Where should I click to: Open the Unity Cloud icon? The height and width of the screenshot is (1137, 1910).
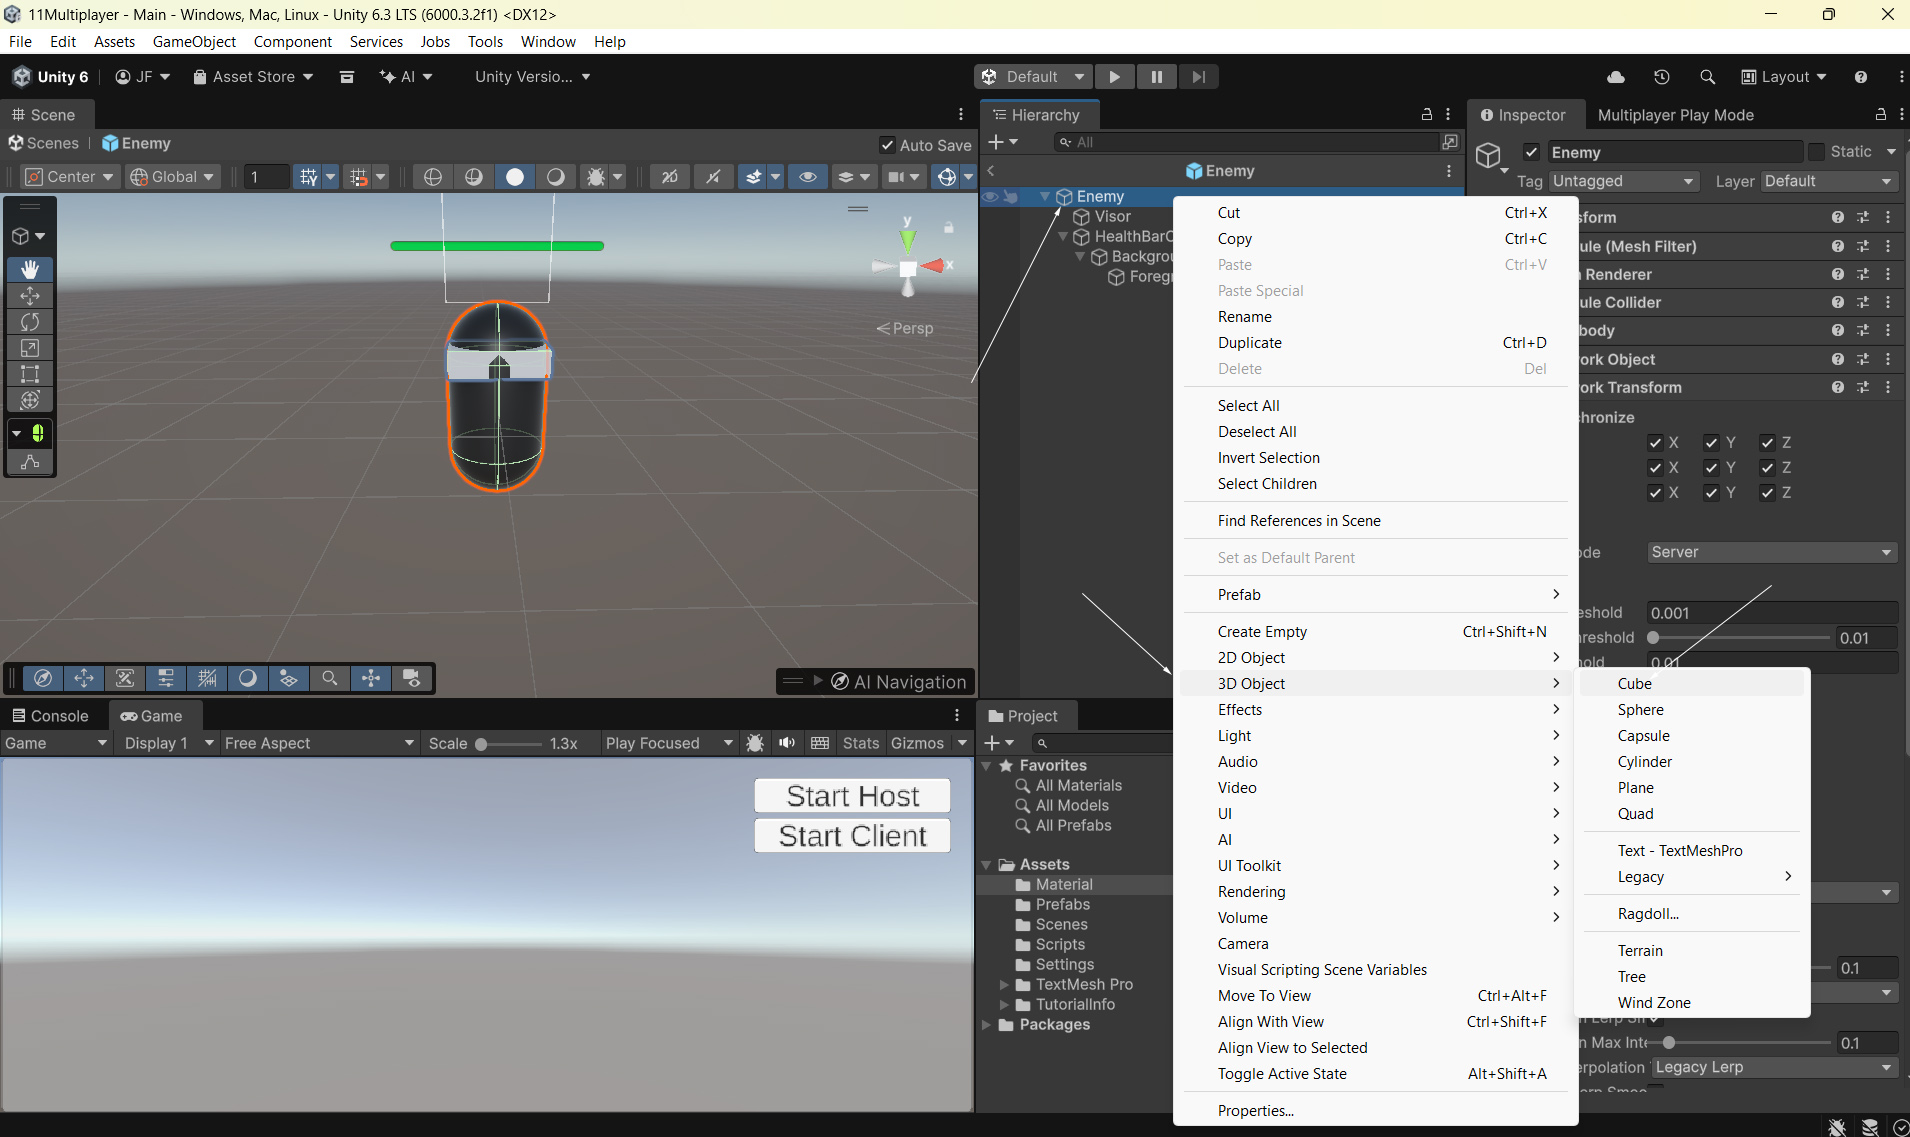[x=1616, y=77]
